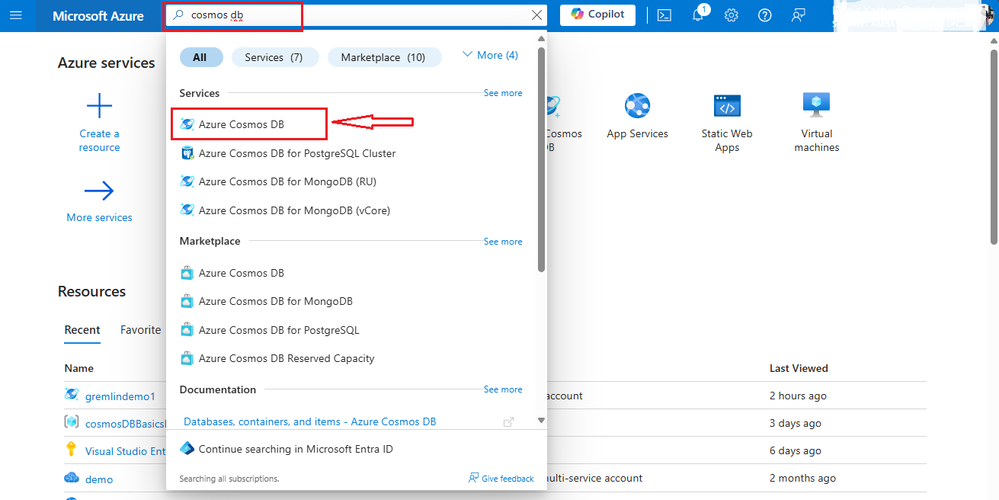The image size is (999, 500).
Task: Click the dropdown scroll down arrow
Action: coord(542,420)
